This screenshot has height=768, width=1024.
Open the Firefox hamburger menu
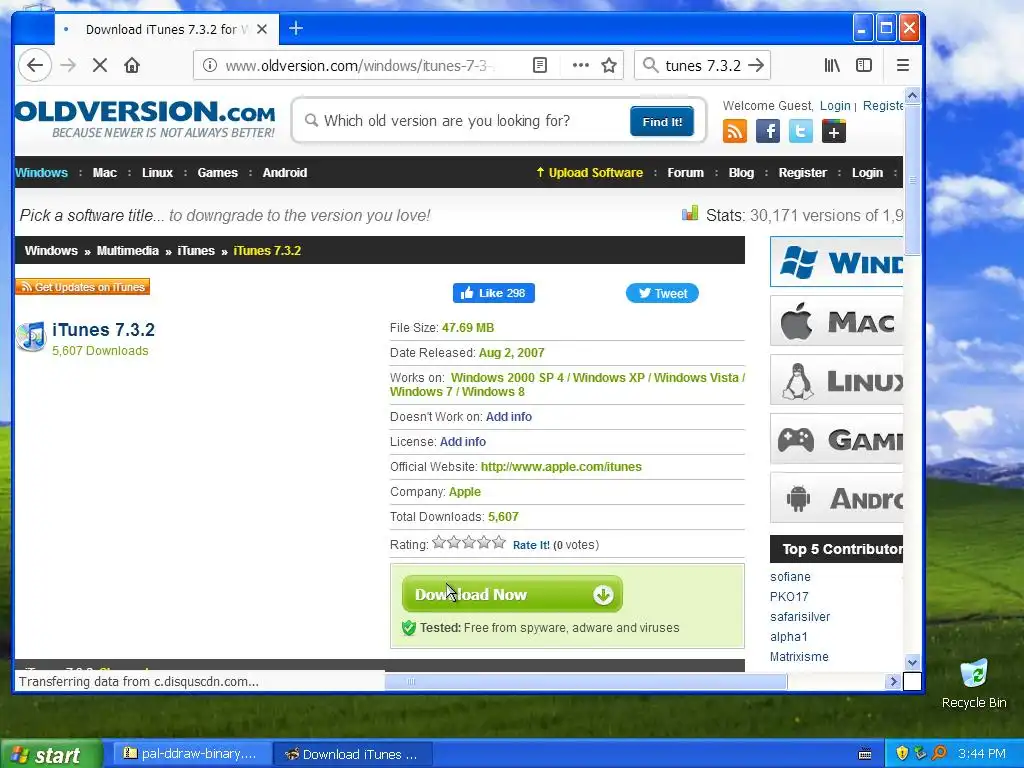[903, 65]
